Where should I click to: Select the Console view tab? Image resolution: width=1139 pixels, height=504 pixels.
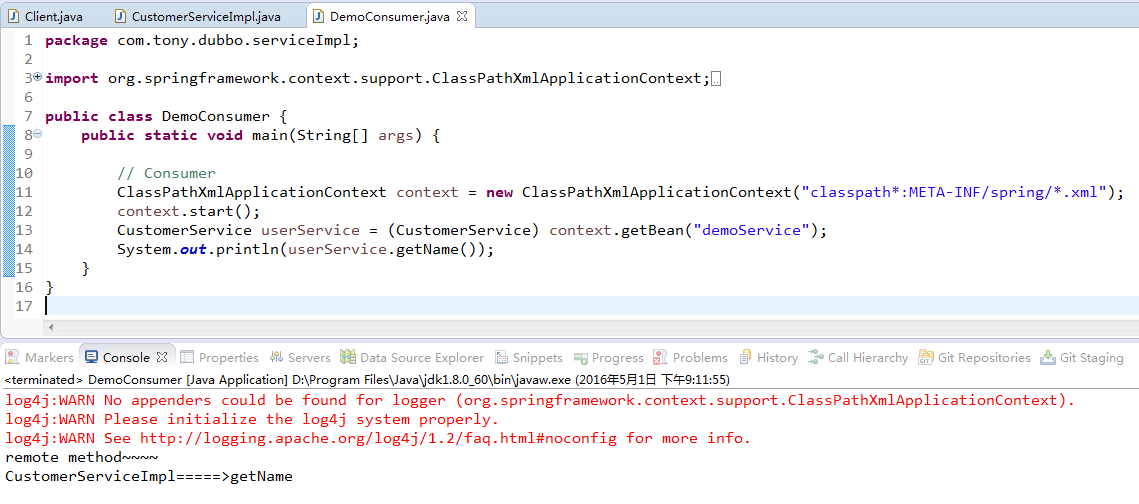[x=126, y=357]
